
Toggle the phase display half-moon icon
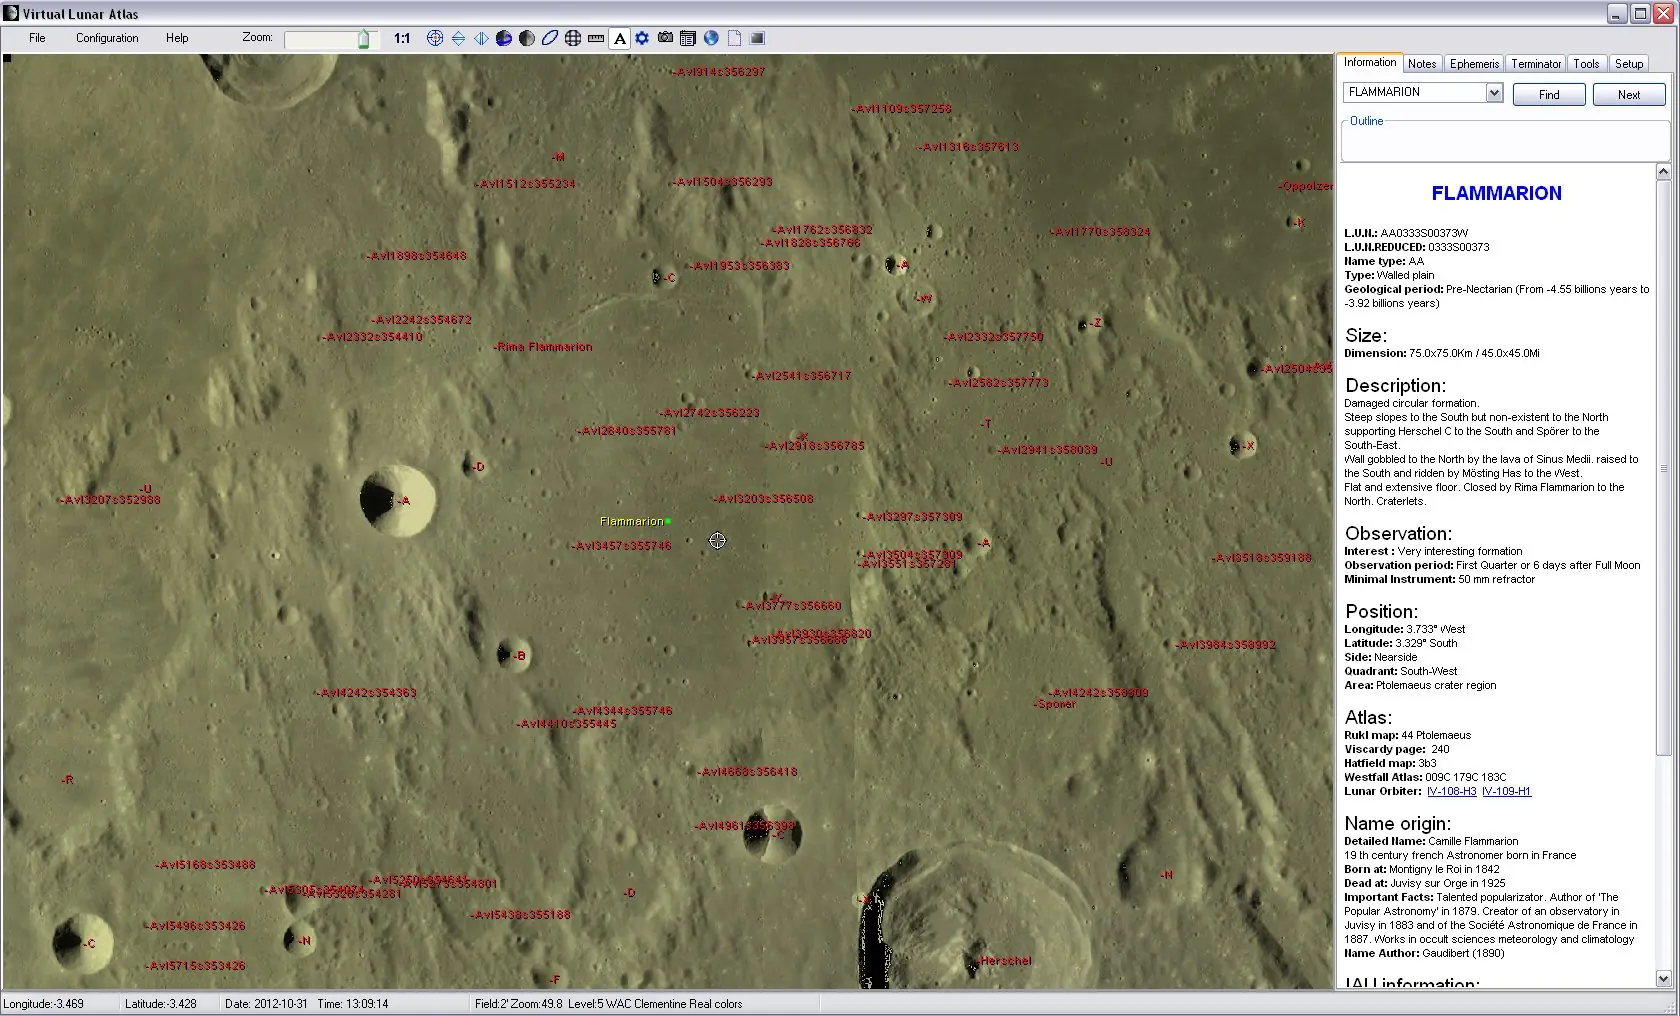(527, 38)
